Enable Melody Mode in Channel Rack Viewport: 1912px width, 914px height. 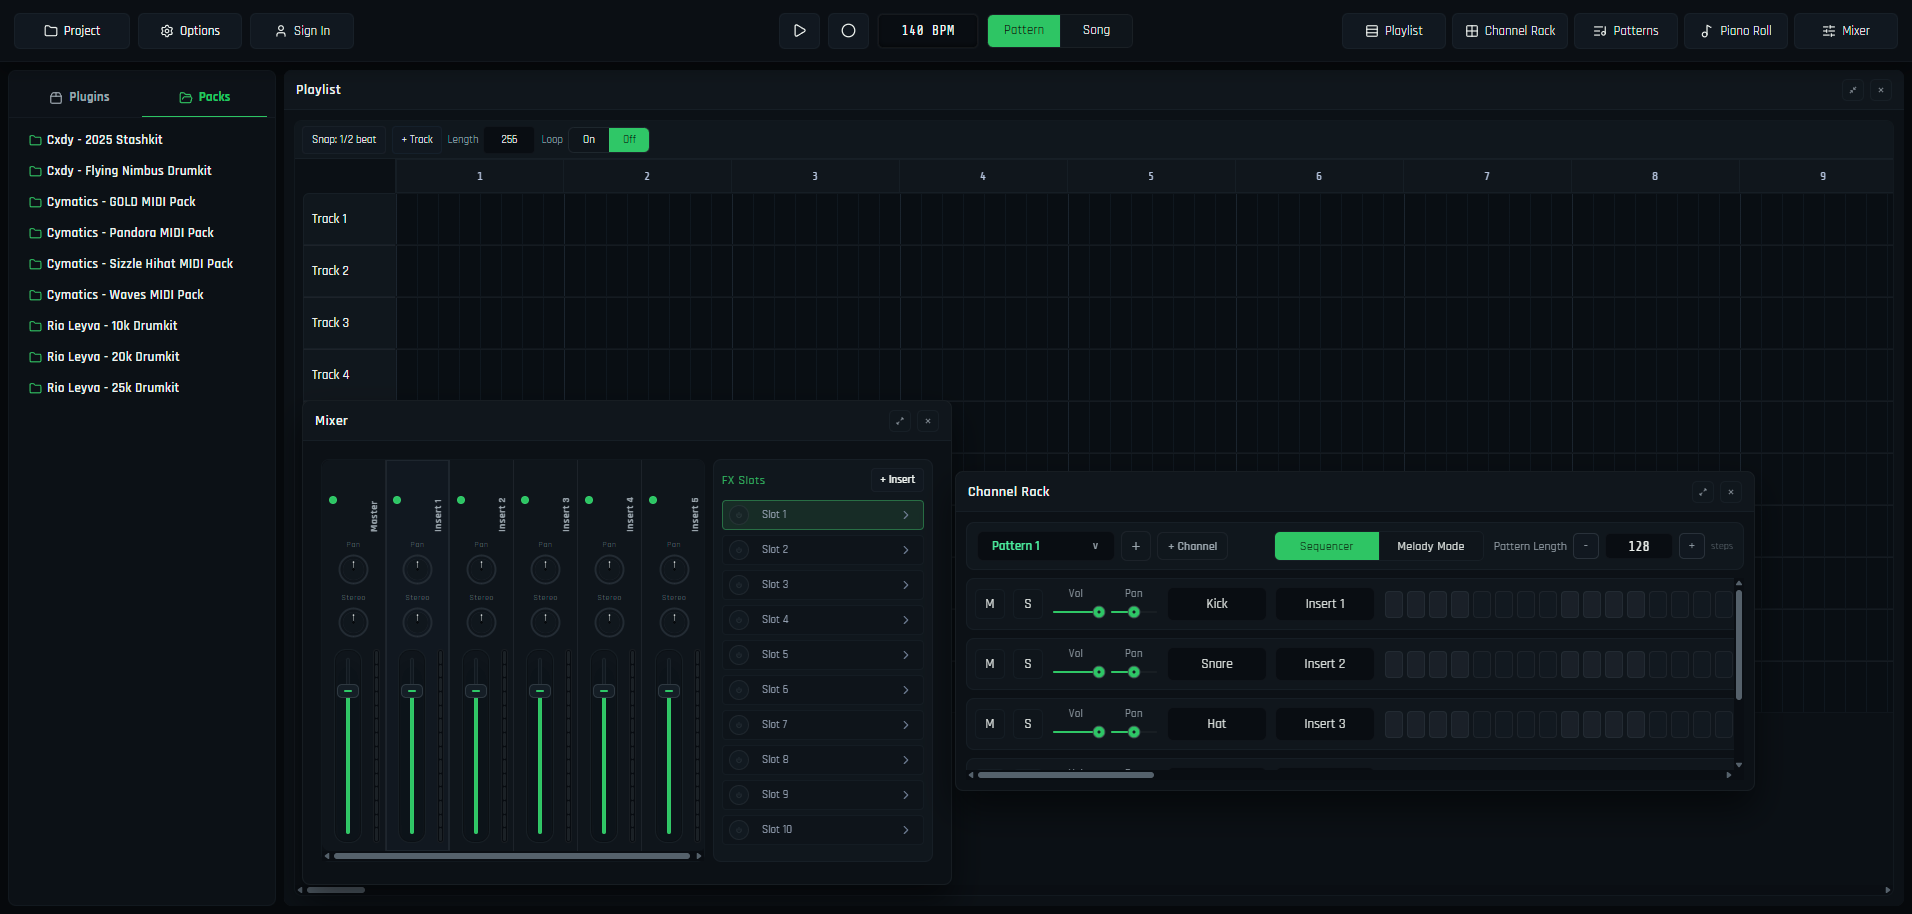[1430, 546]
